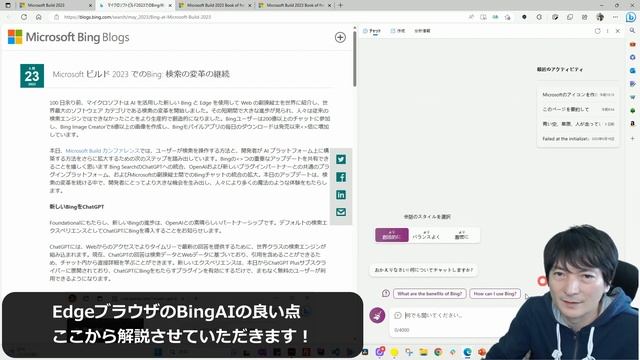The height and width of the screenshot is (360, 640).
Task: Open PowerPoint from the taskbar
Action: (x=482, y=352)
